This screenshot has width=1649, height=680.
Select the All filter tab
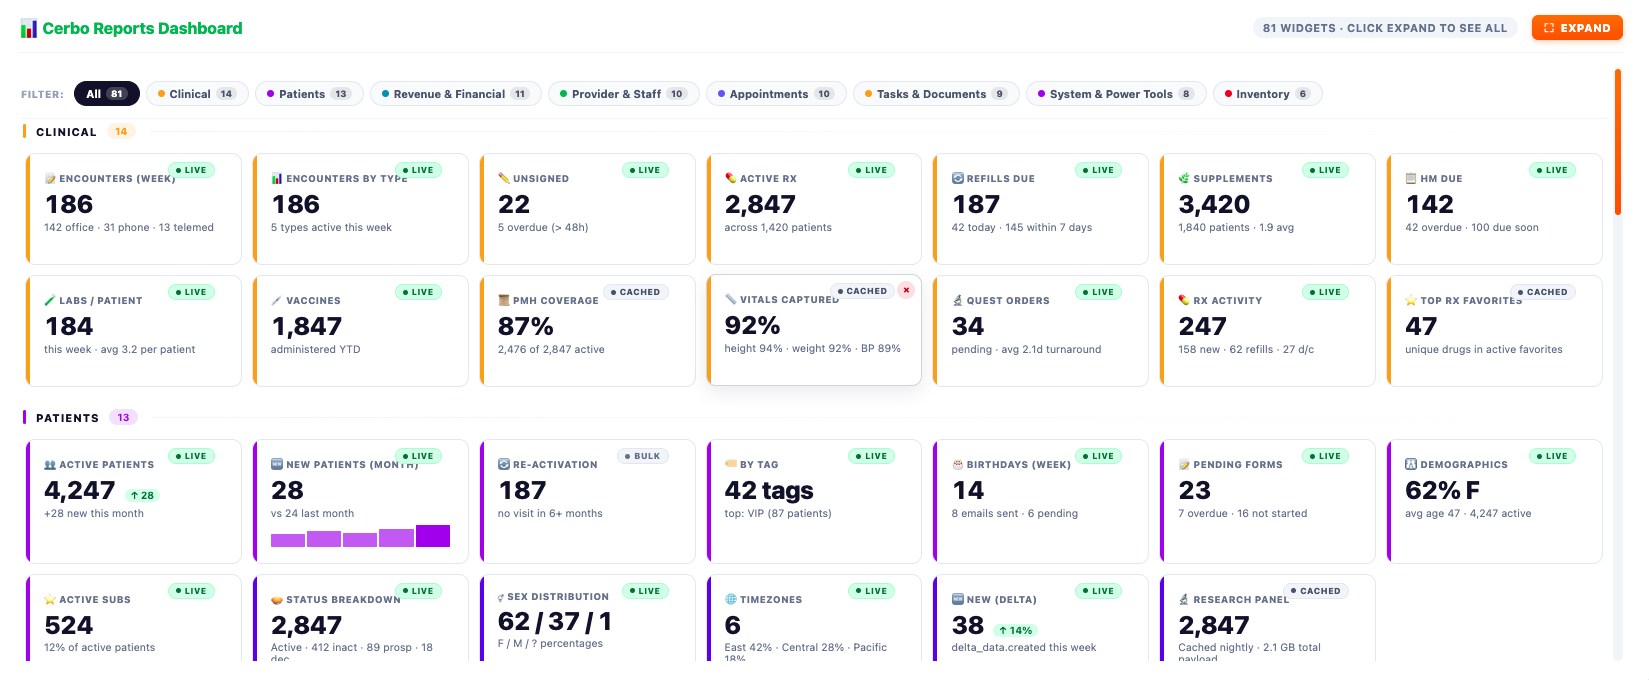point(107,94)
